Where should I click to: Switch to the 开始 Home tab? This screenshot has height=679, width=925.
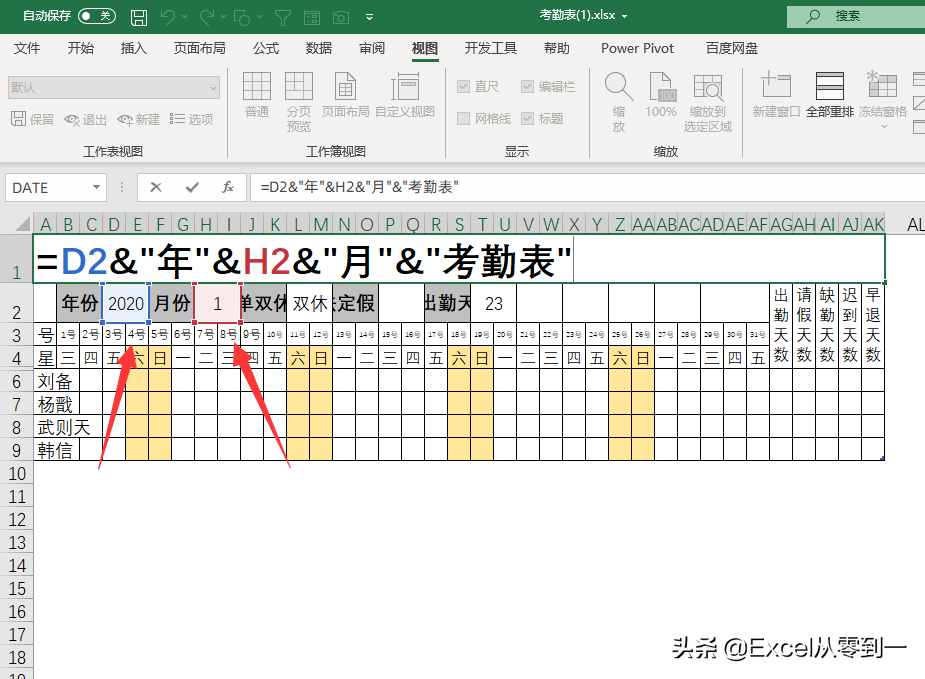click(80, 48)
